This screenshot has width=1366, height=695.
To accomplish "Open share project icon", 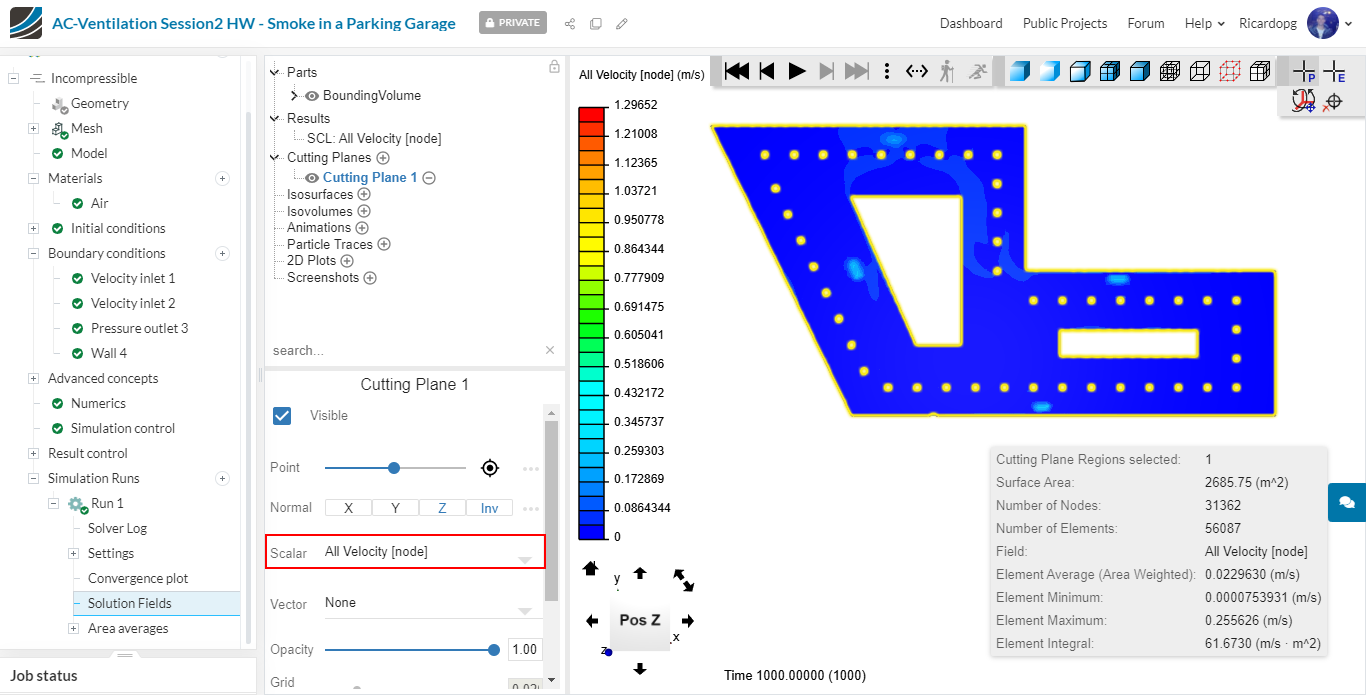I will coord(570,23).
